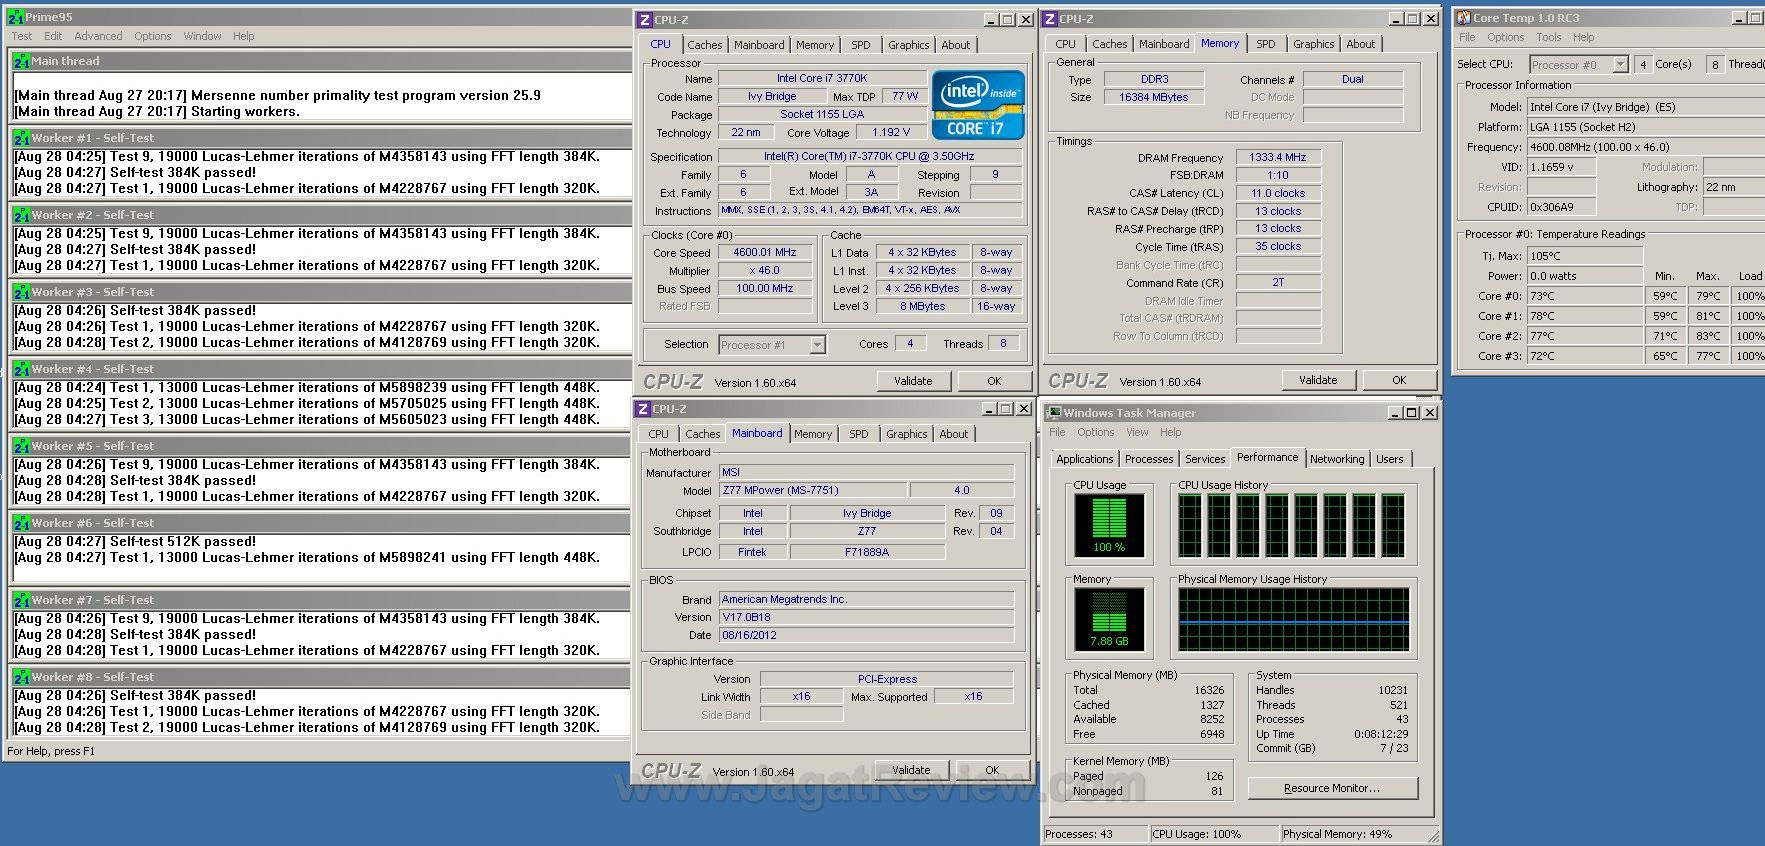Viewport: 1765px width, 846px height.
Task: Click OK in the CPU-Z Memory window
Action: [x=1399, y=380]
